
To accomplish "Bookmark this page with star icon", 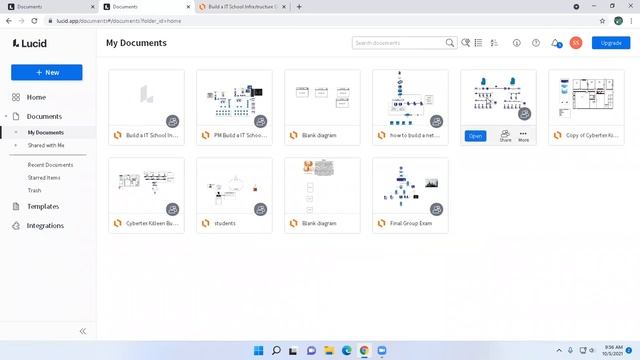I will pyautogui.click(x=602, y=21).
